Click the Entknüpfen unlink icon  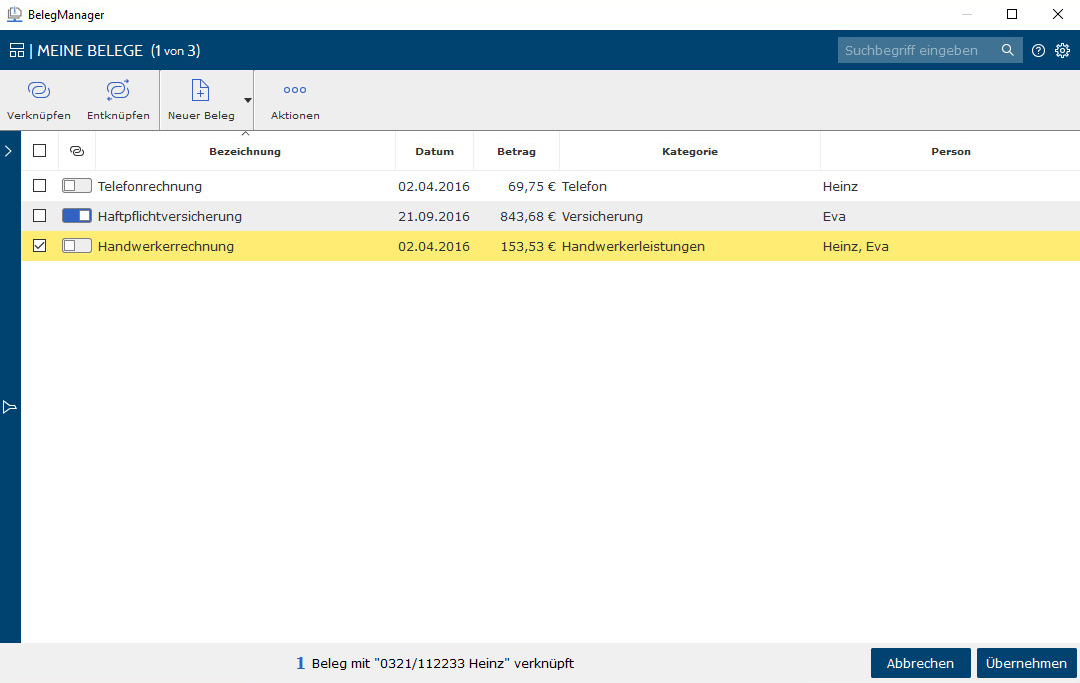point(118,91)
